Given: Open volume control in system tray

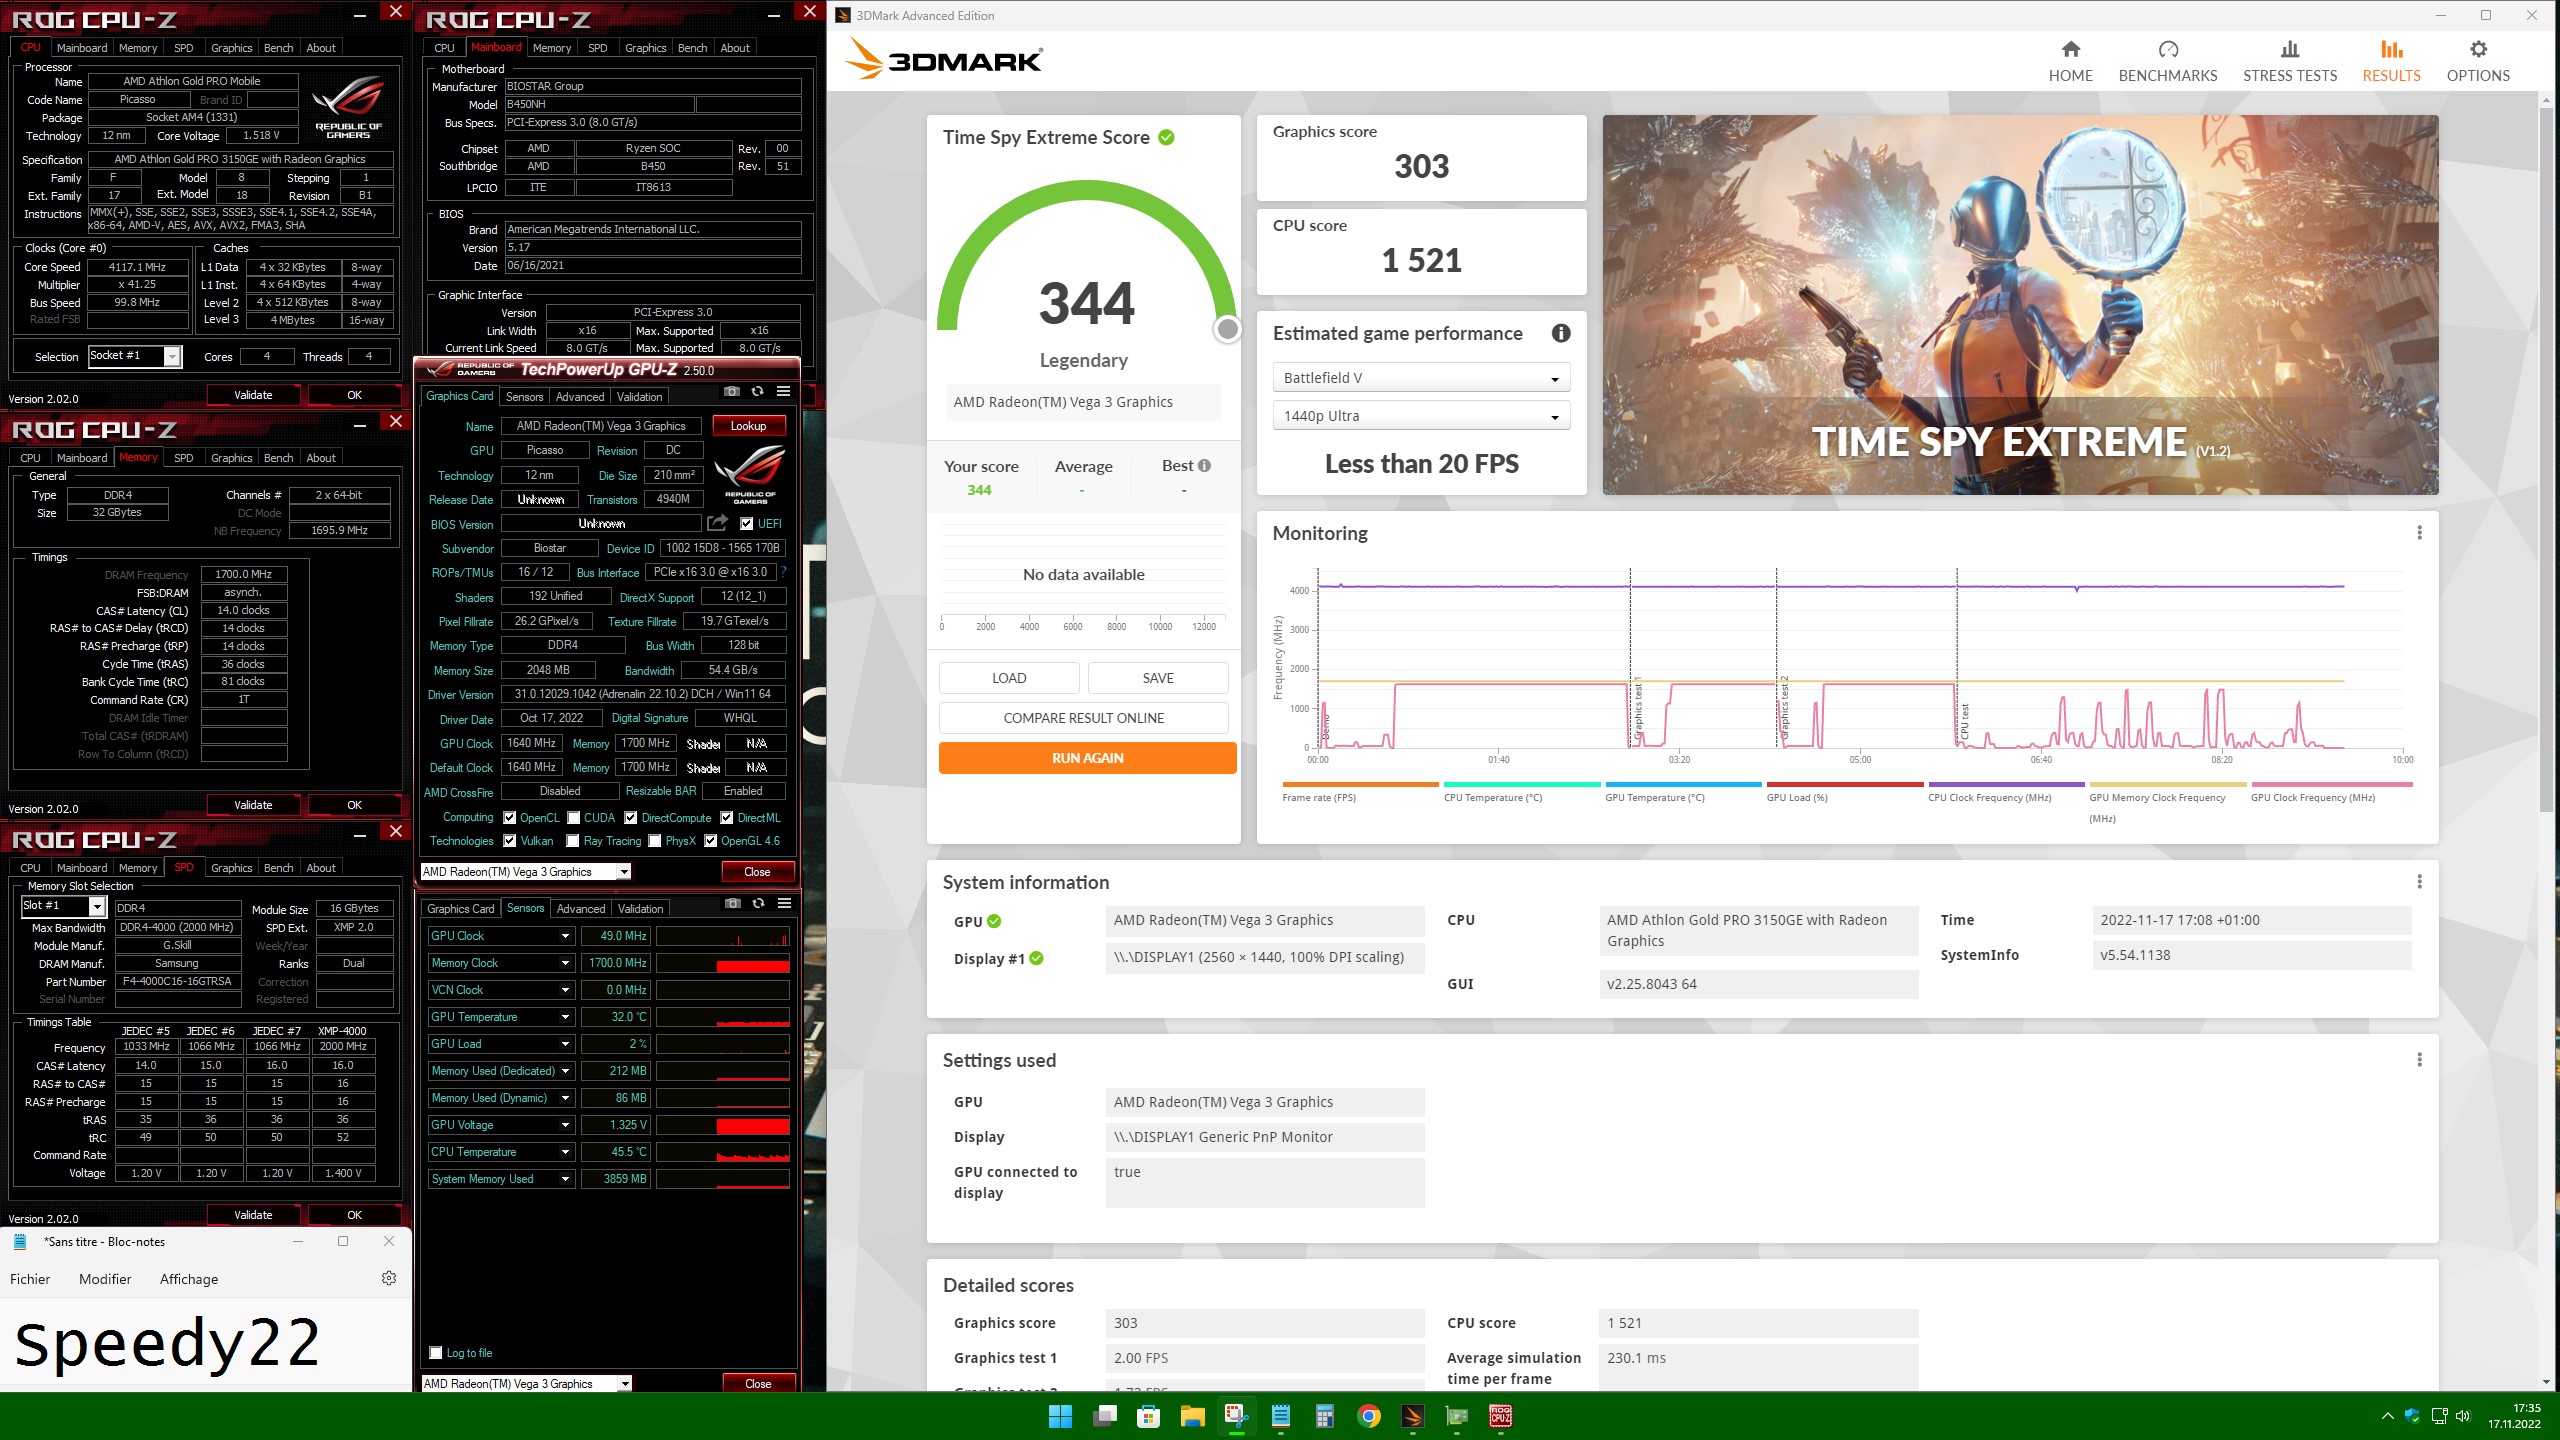Looking at the screenshot, I should tap(2462, 1416).
